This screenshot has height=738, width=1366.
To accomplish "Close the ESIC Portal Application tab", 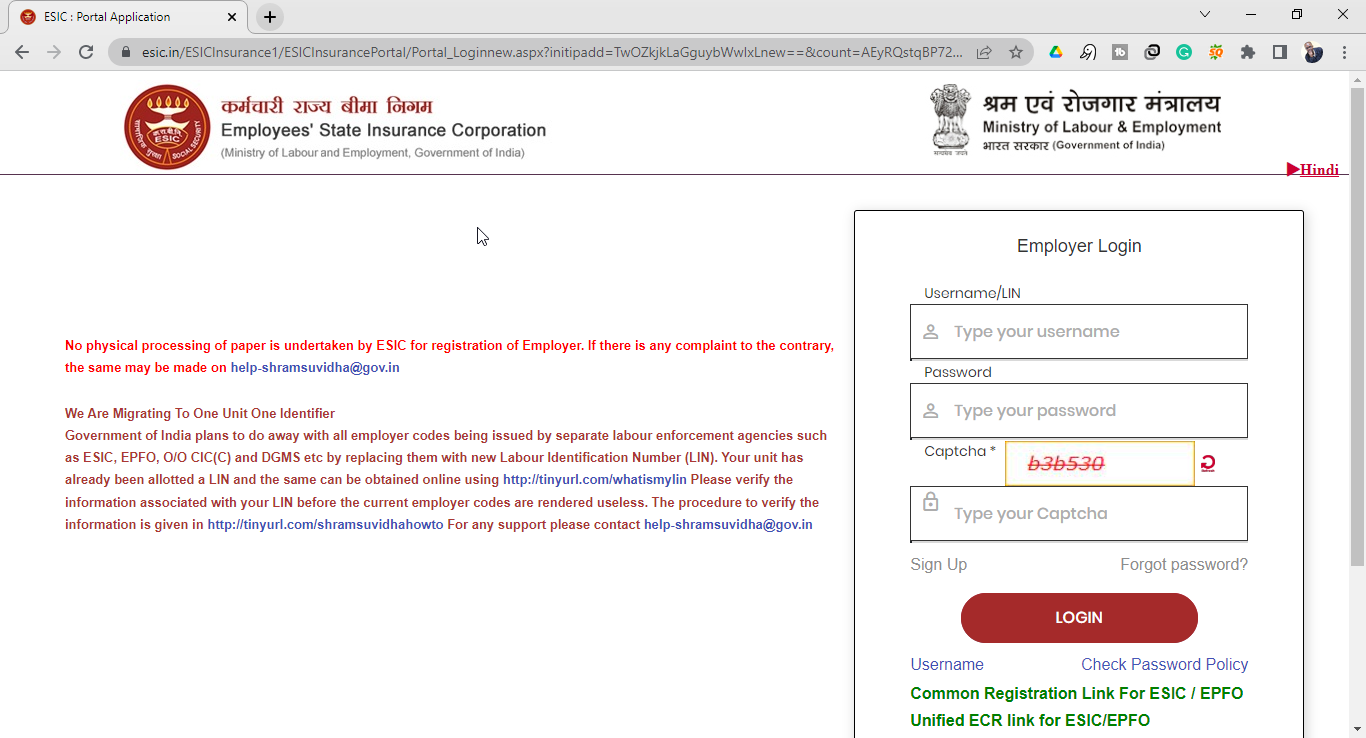I will click(x=231, y=17).
